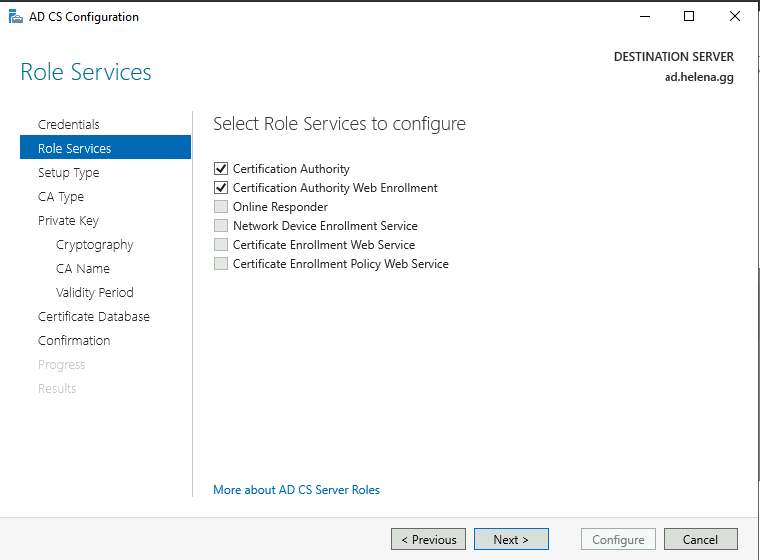This screenshot has width=760, height=560.
Task: Open the Private Key section
Action: coord(68,221)
